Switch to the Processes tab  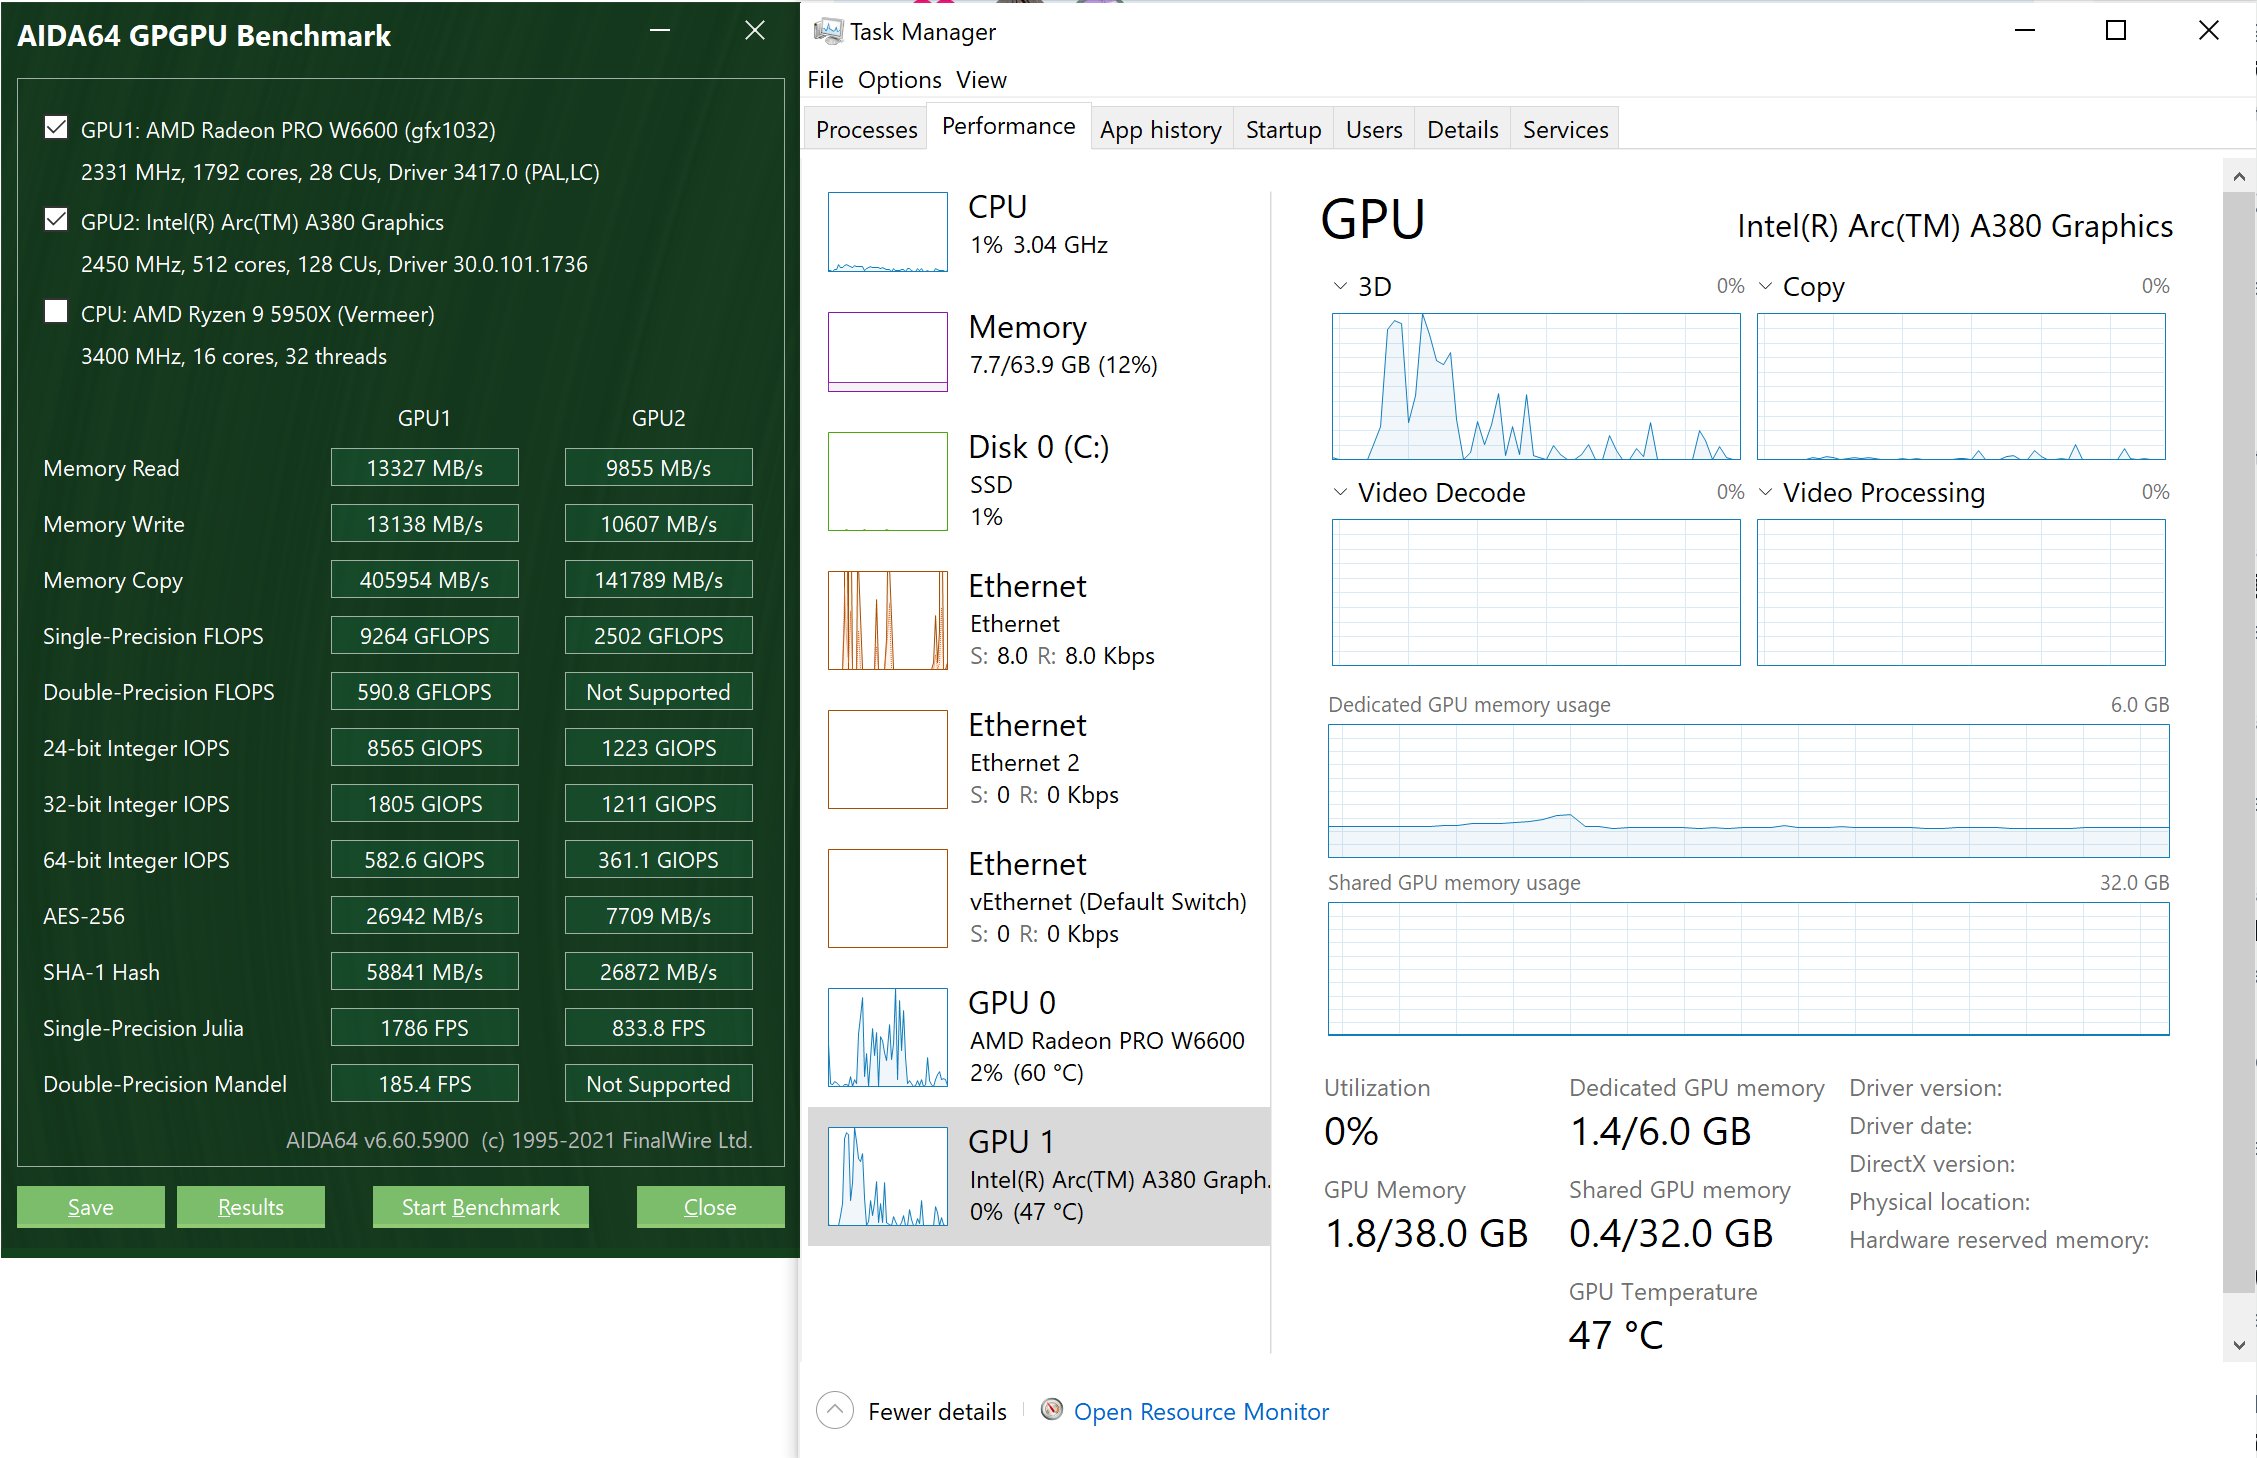coord(866,129)
